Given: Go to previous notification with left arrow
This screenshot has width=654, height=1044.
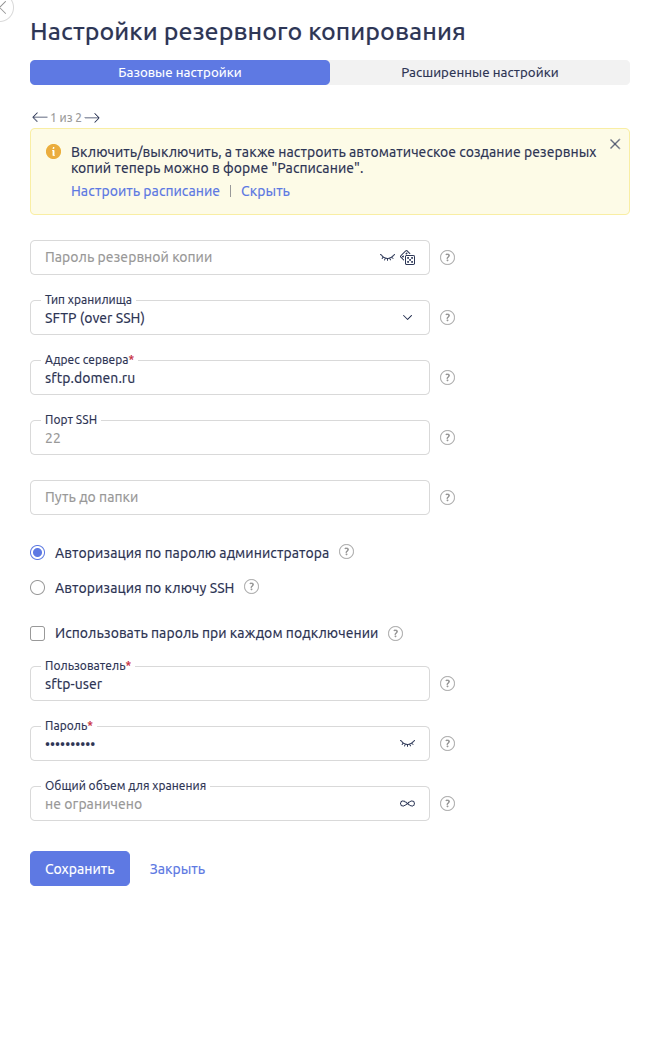Looking at the screenshot, I should pyautogui.click(x=39, y=117).
